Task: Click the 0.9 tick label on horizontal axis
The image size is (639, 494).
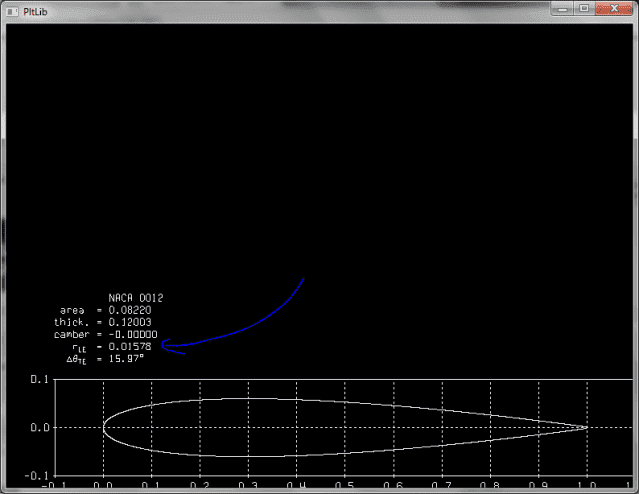Action: coord(538,486)
